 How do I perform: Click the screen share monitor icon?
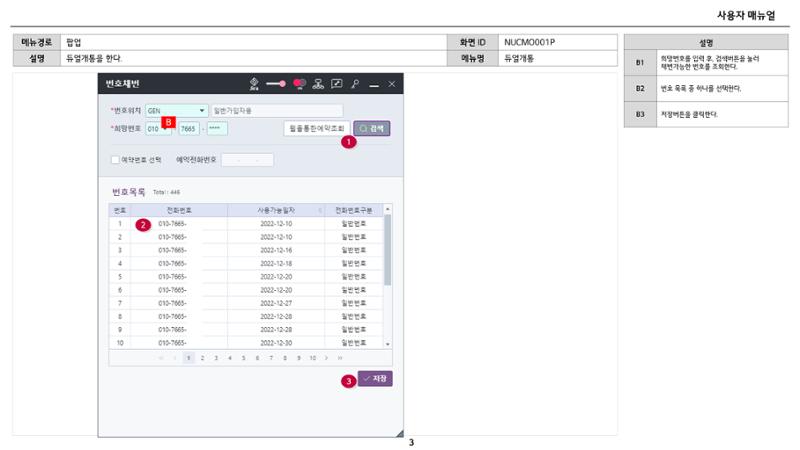(x=337, y=84)
